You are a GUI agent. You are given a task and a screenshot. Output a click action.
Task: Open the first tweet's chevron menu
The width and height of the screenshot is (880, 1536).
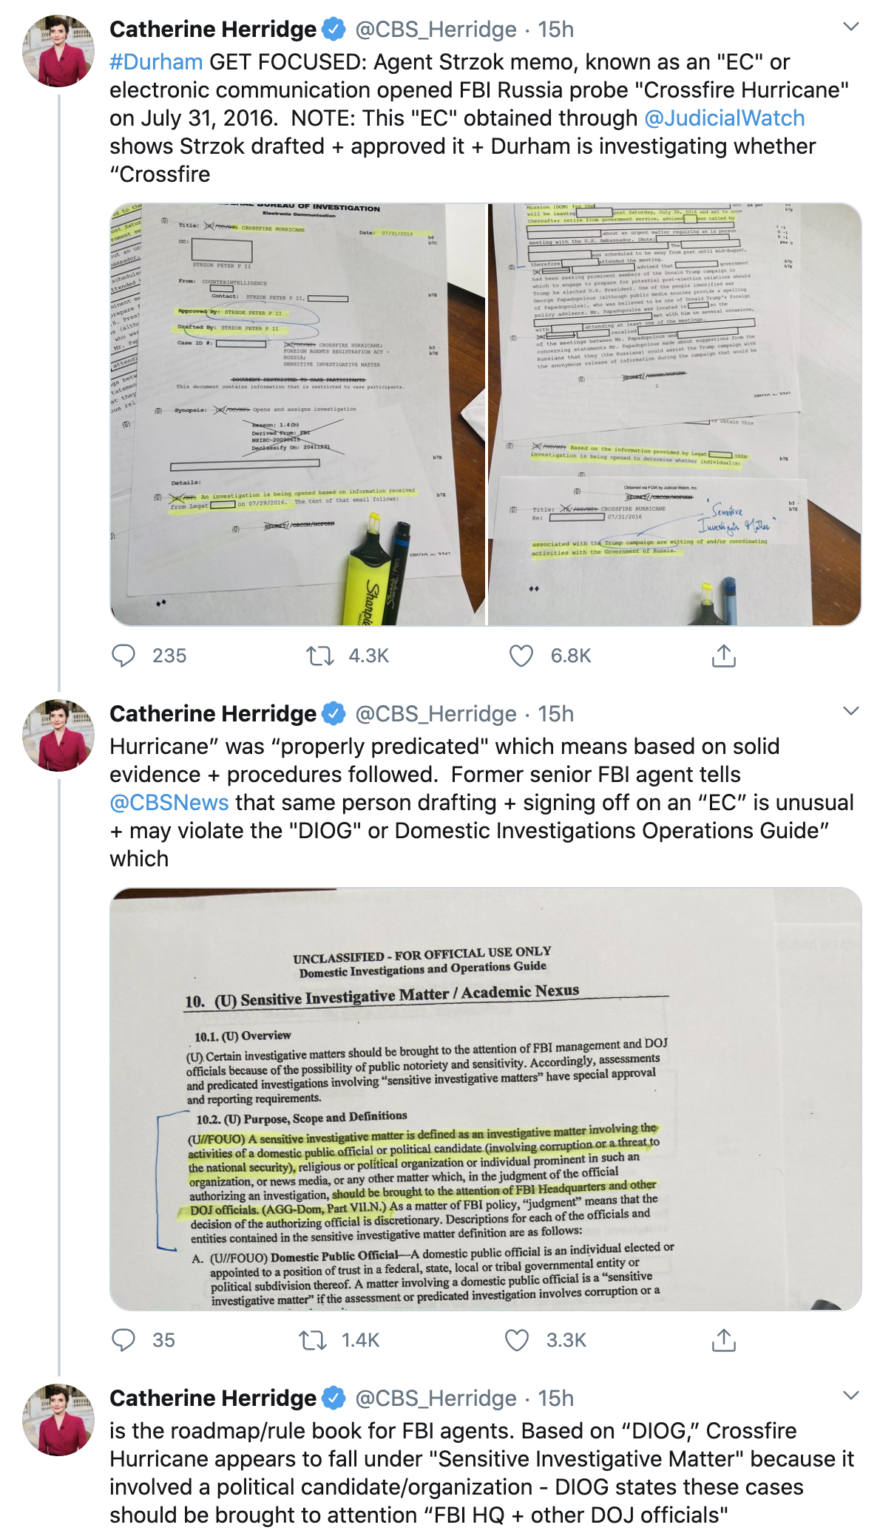tap(851, 27)
